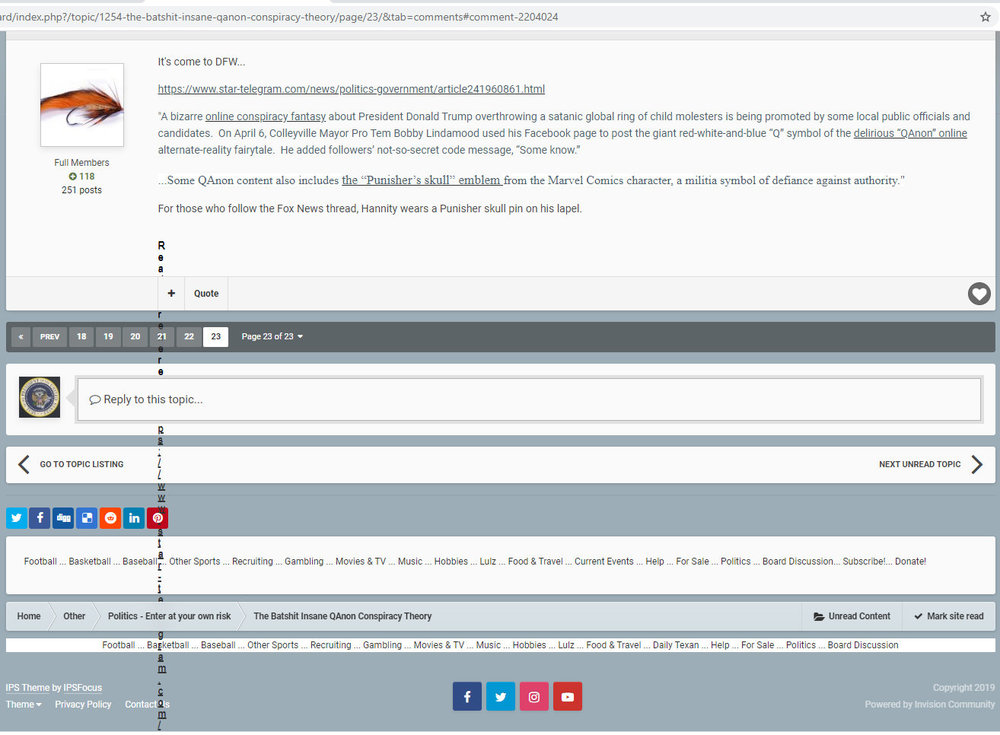Share topic via the Reddit icon
The image size is (1000, 735).
110,518
